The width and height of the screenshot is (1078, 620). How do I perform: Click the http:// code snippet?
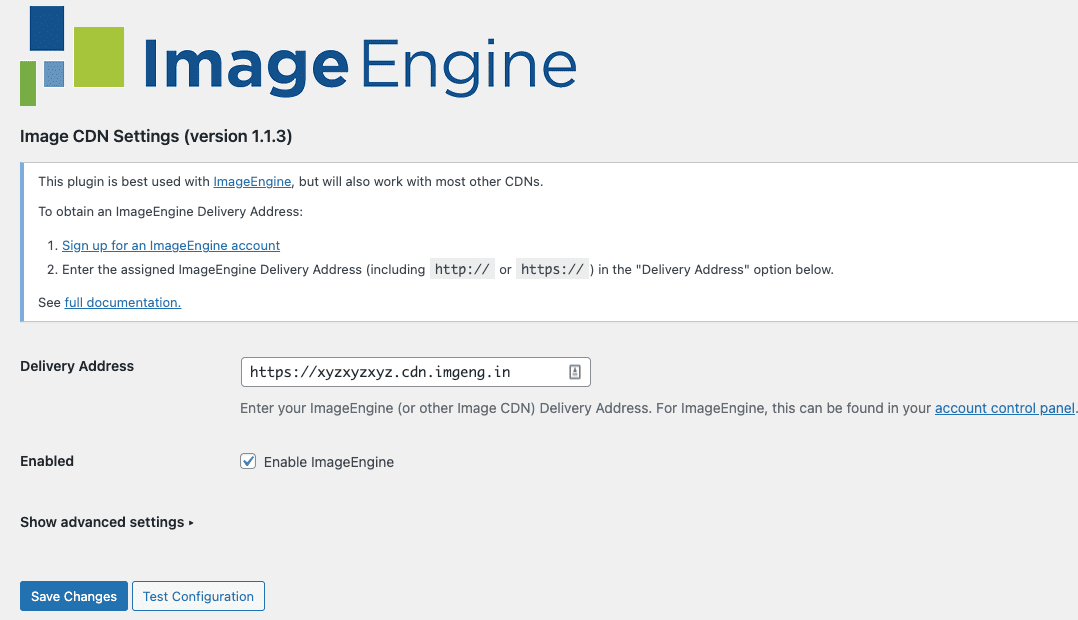(462, 269)
